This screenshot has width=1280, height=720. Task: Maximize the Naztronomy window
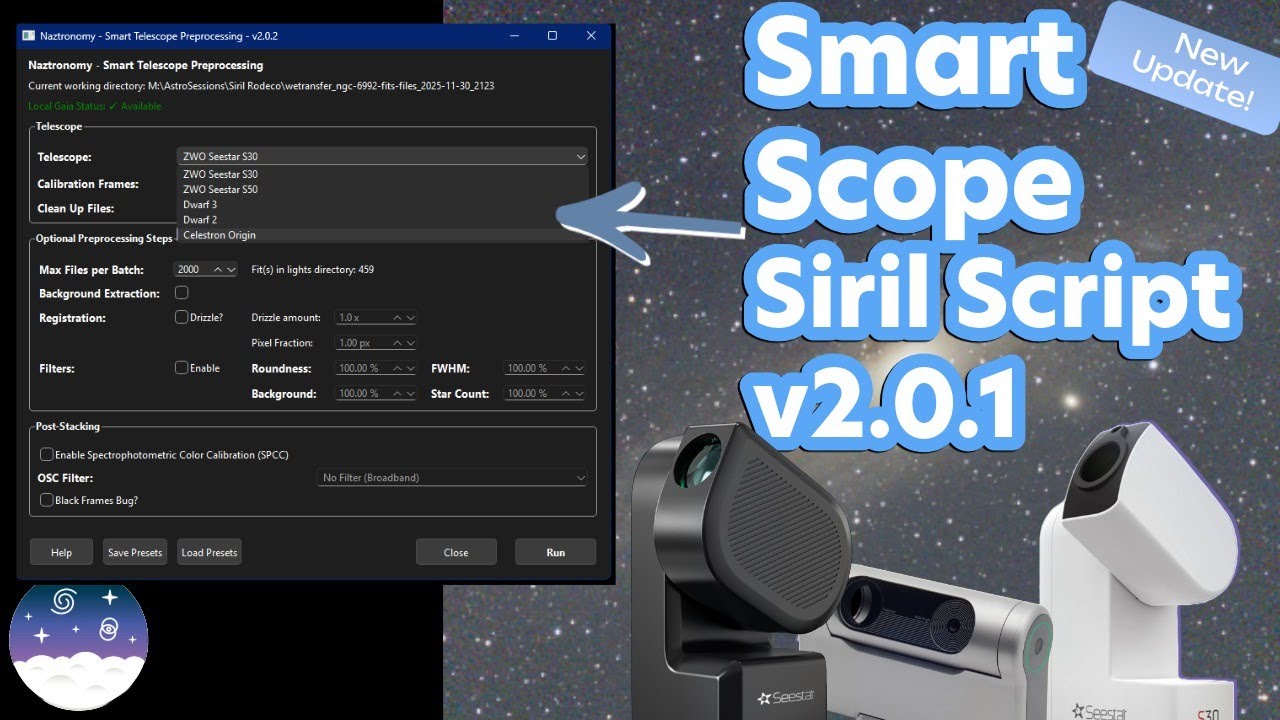[x=552, y=35]
